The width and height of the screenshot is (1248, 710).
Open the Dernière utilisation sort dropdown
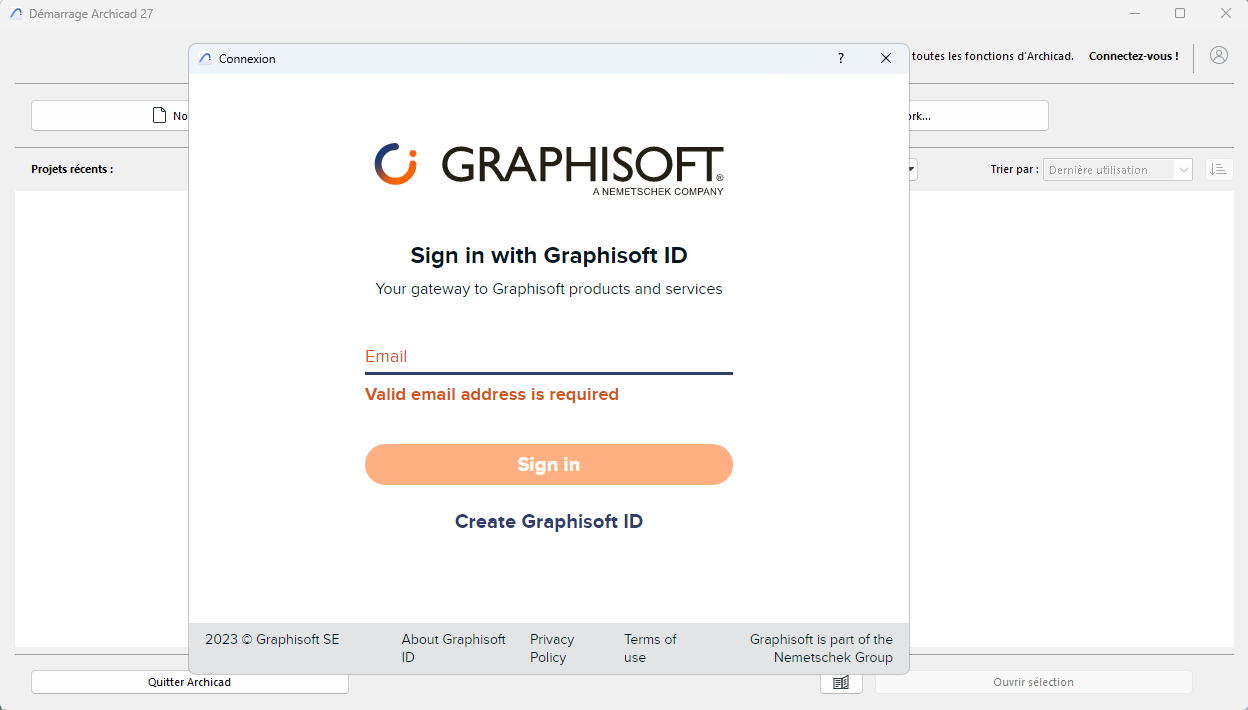coord(1118,170)
